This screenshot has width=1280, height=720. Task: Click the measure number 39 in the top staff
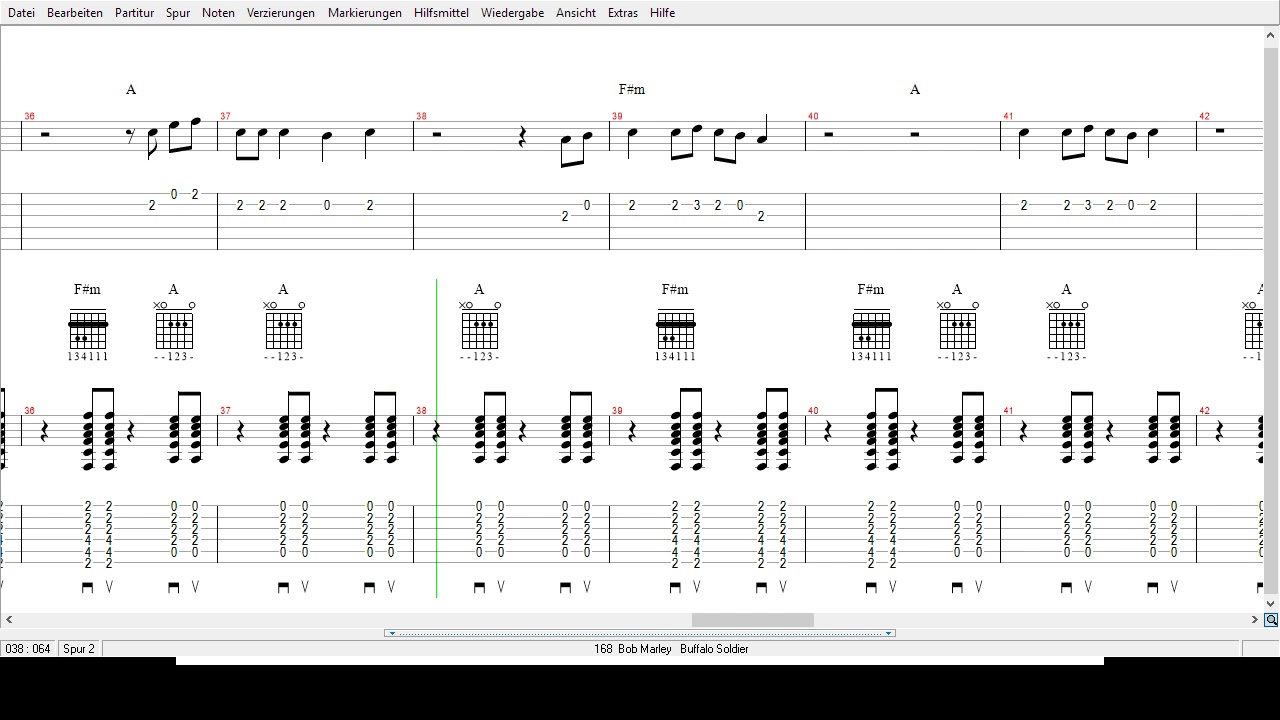(x=618, y=117)
